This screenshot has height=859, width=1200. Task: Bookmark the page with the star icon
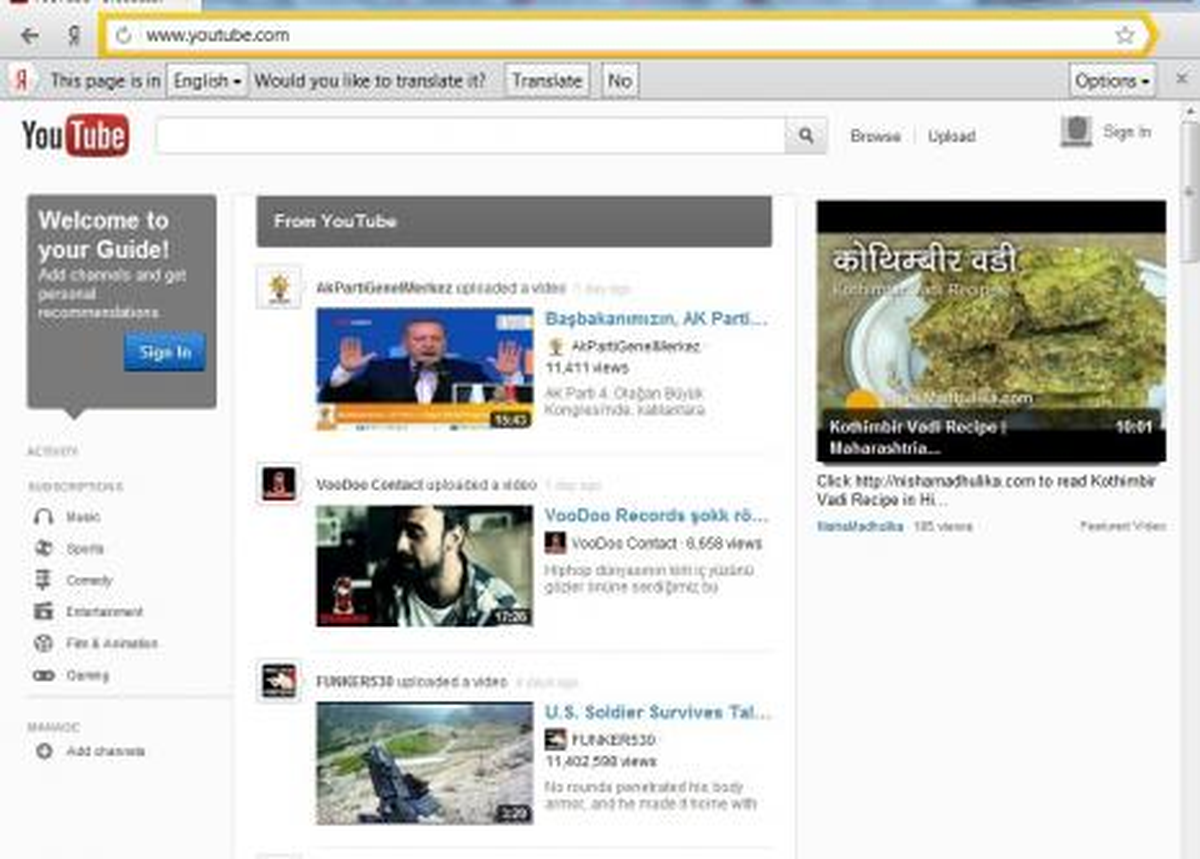click(x=1125, y=36)
